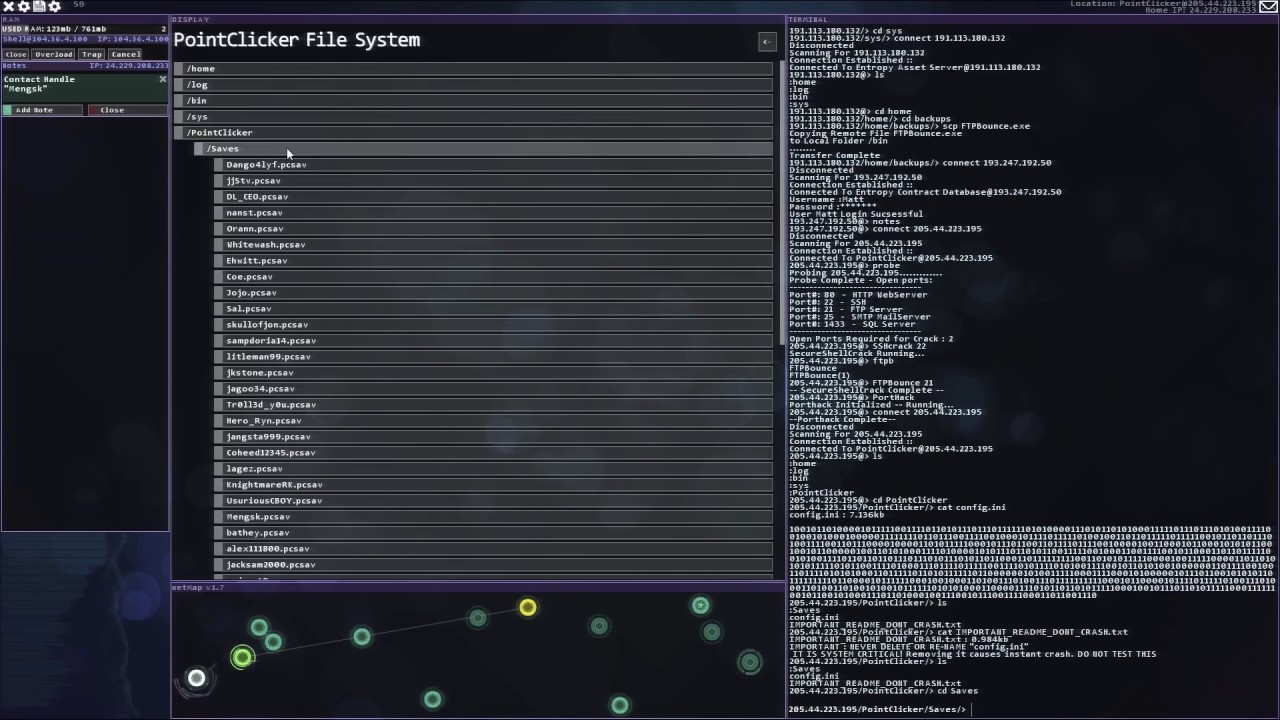Click the Cancel shell button
The width and height of the screenshot is (1280, 720).
pyautogui.click(x=125, y=54)
